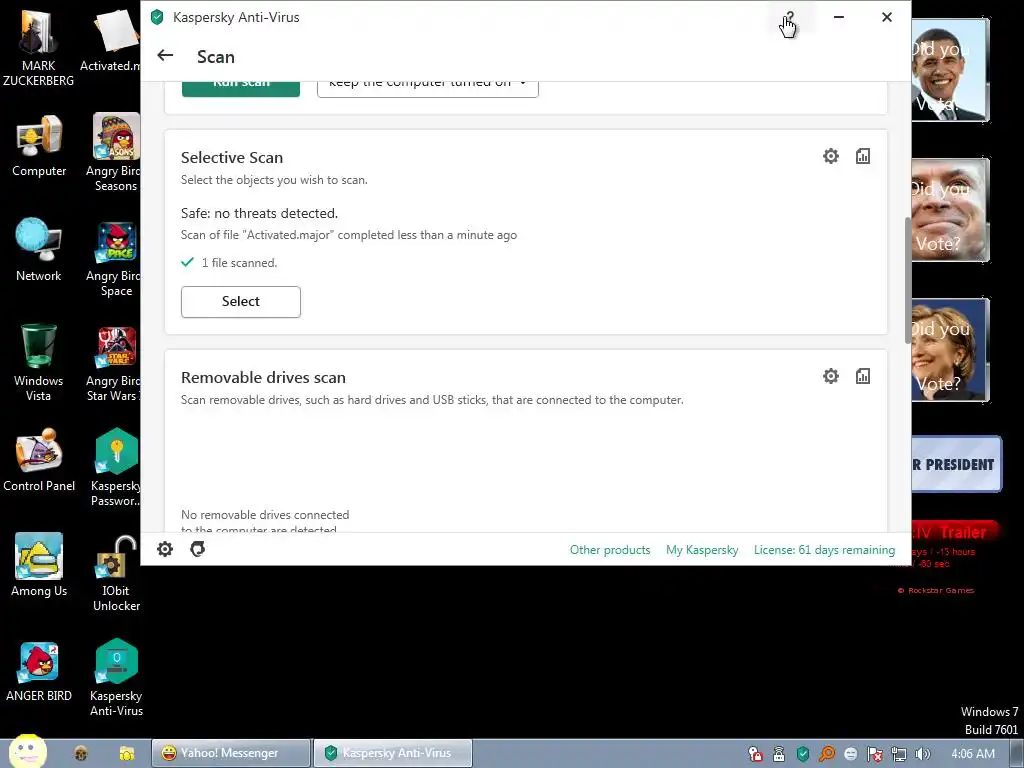Click the green Run scan button
Screen dimensions: 1024x768
pyautogui.click(x=240, y=89)
